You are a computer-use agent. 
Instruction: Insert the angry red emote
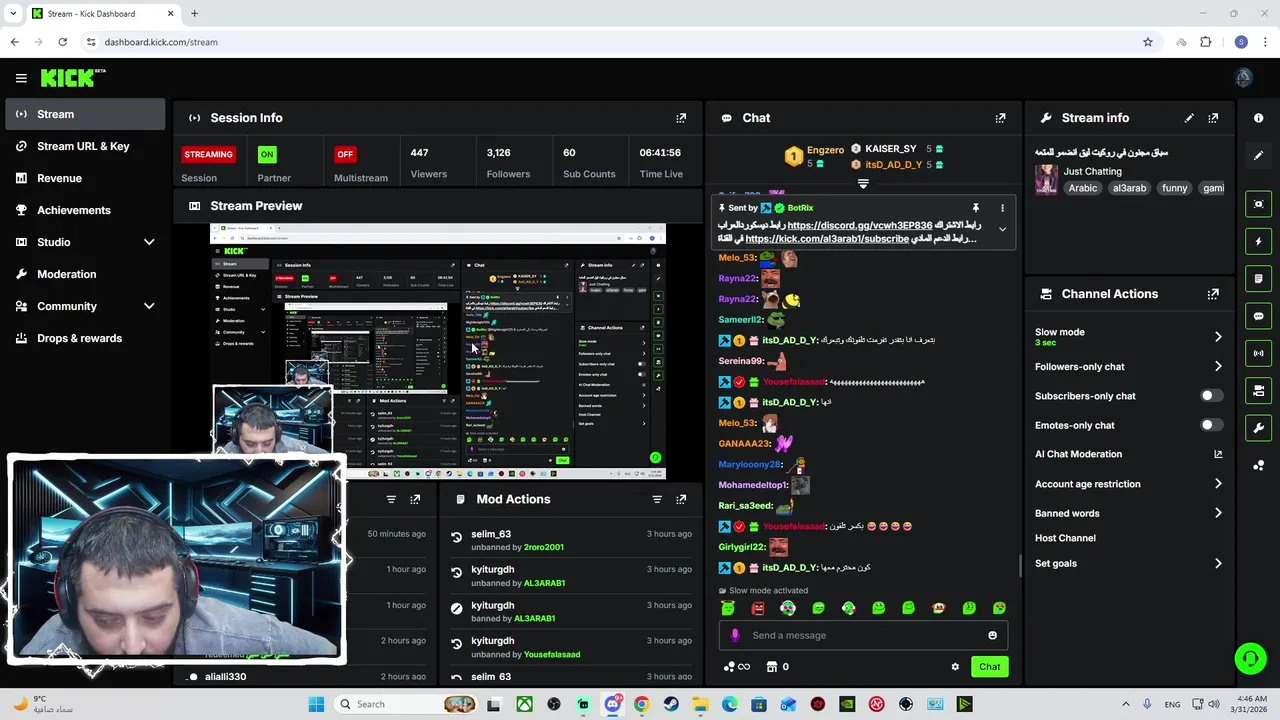tap(758, 608)
